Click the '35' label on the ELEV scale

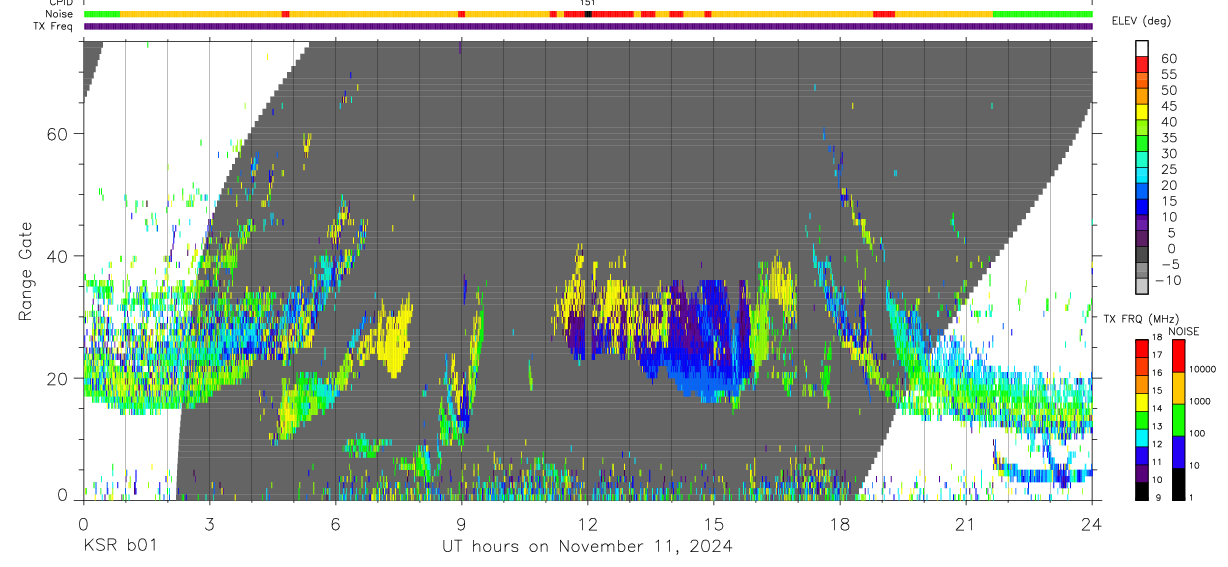pyautogui.click(x=1168, y=138)
